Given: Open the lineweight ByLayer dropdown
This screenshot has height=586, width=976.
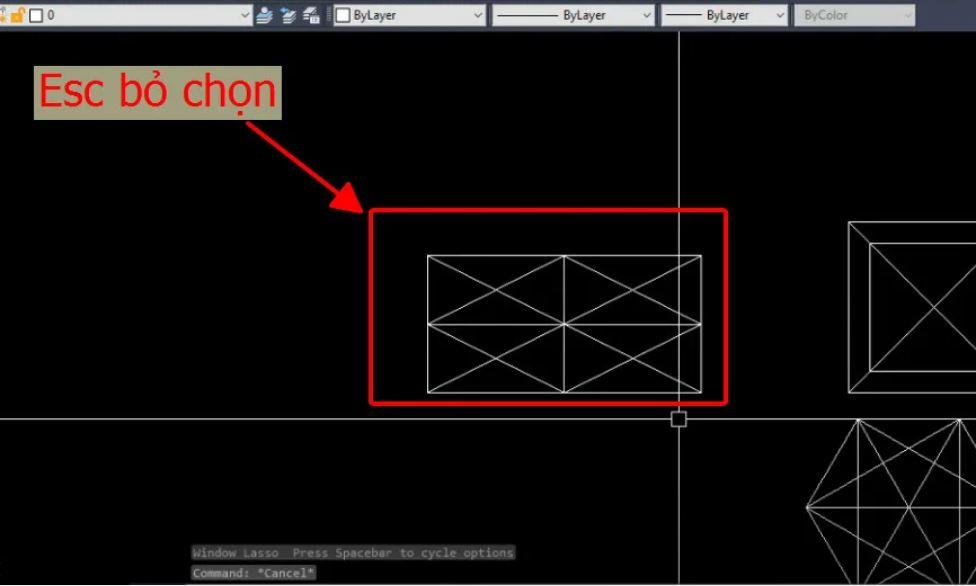Looking at the screenshot, I should (779, 14).
